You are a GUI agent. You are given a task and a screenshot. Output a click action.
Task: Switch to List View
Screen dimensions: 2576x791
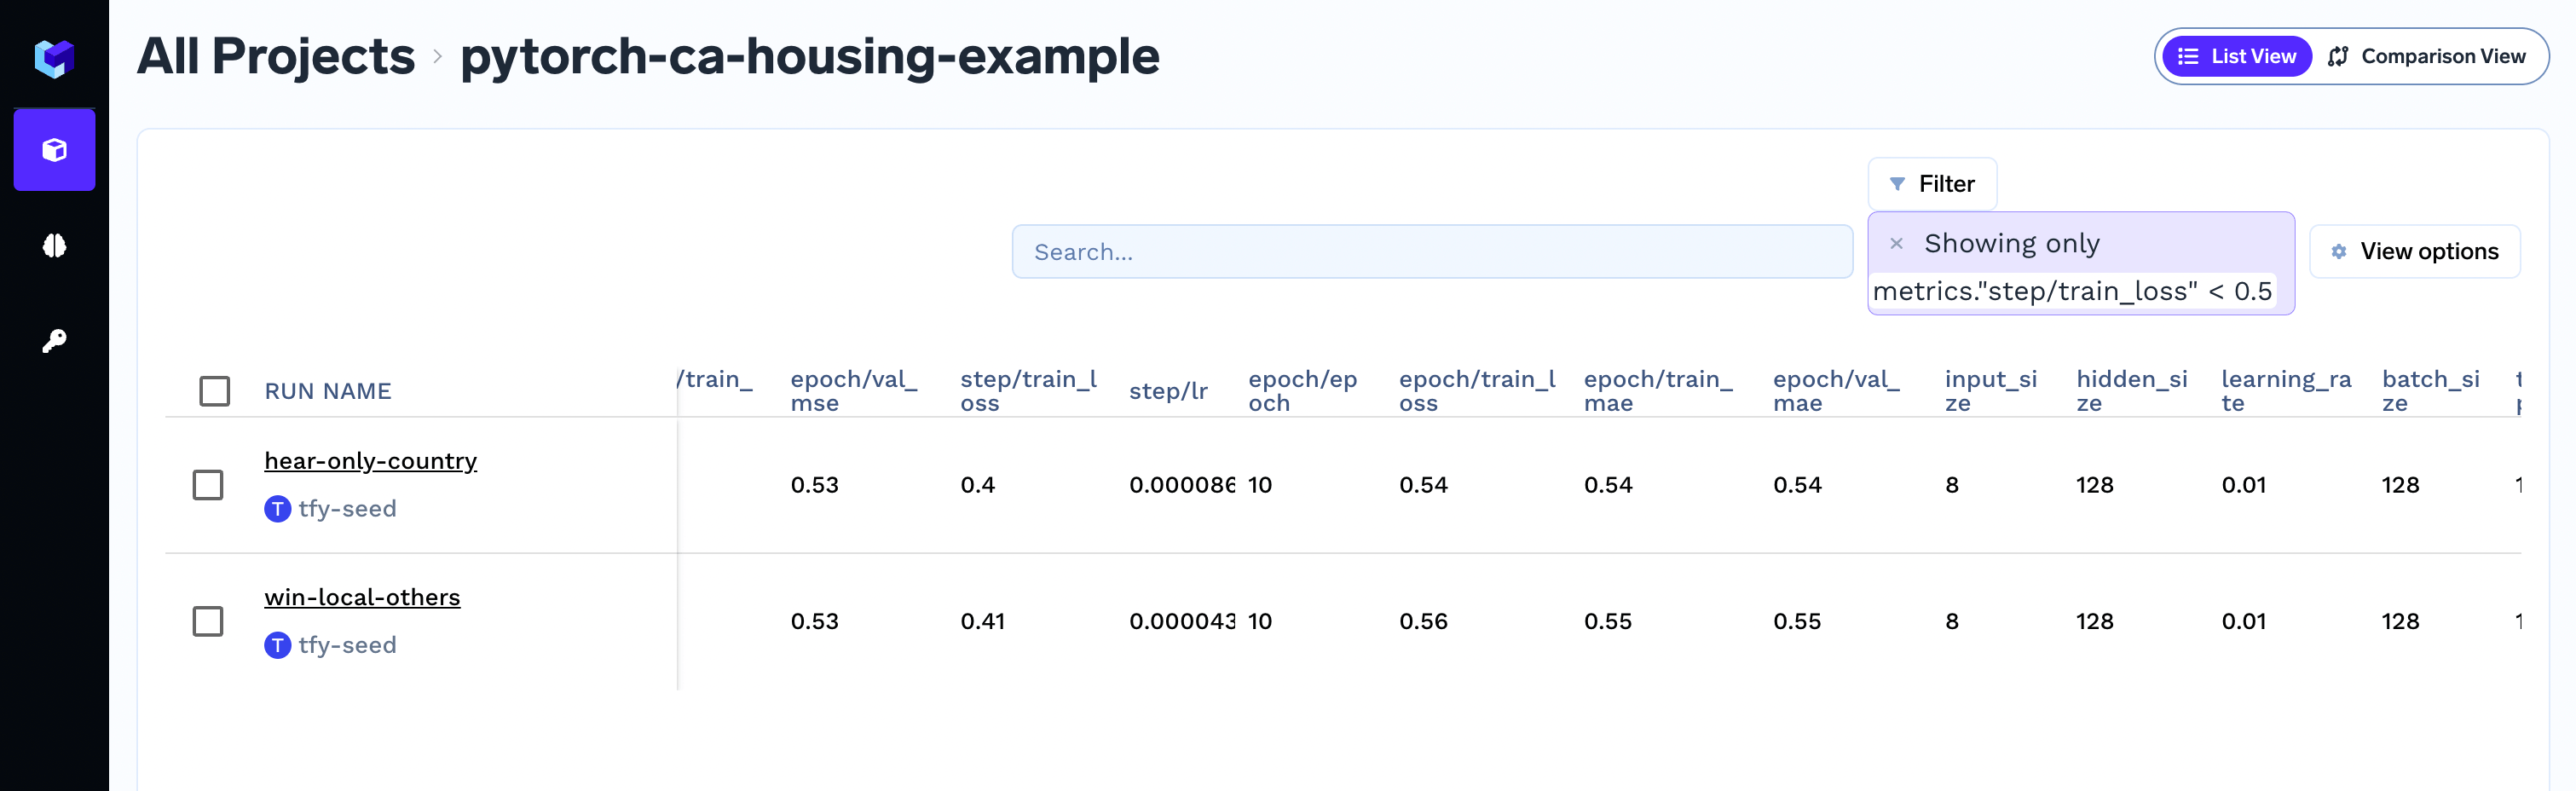click(x=2237, y=56)
